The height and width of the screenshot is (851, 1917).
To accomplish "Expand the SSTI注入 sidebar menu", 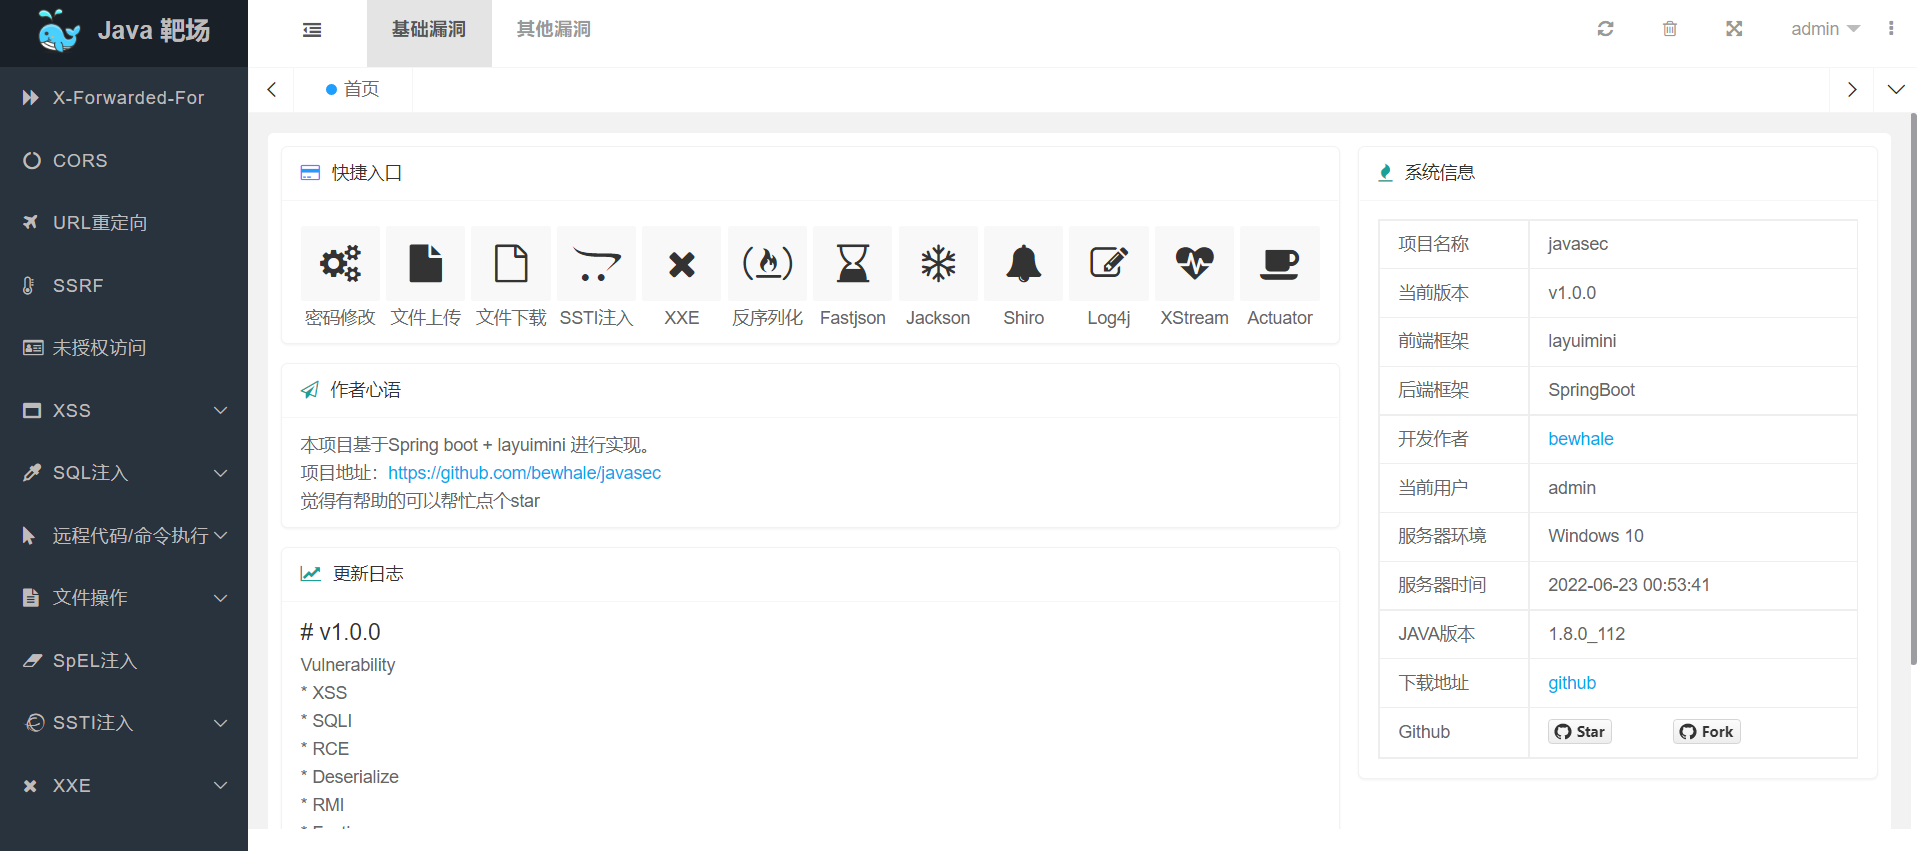I will (x=124, y=723).
